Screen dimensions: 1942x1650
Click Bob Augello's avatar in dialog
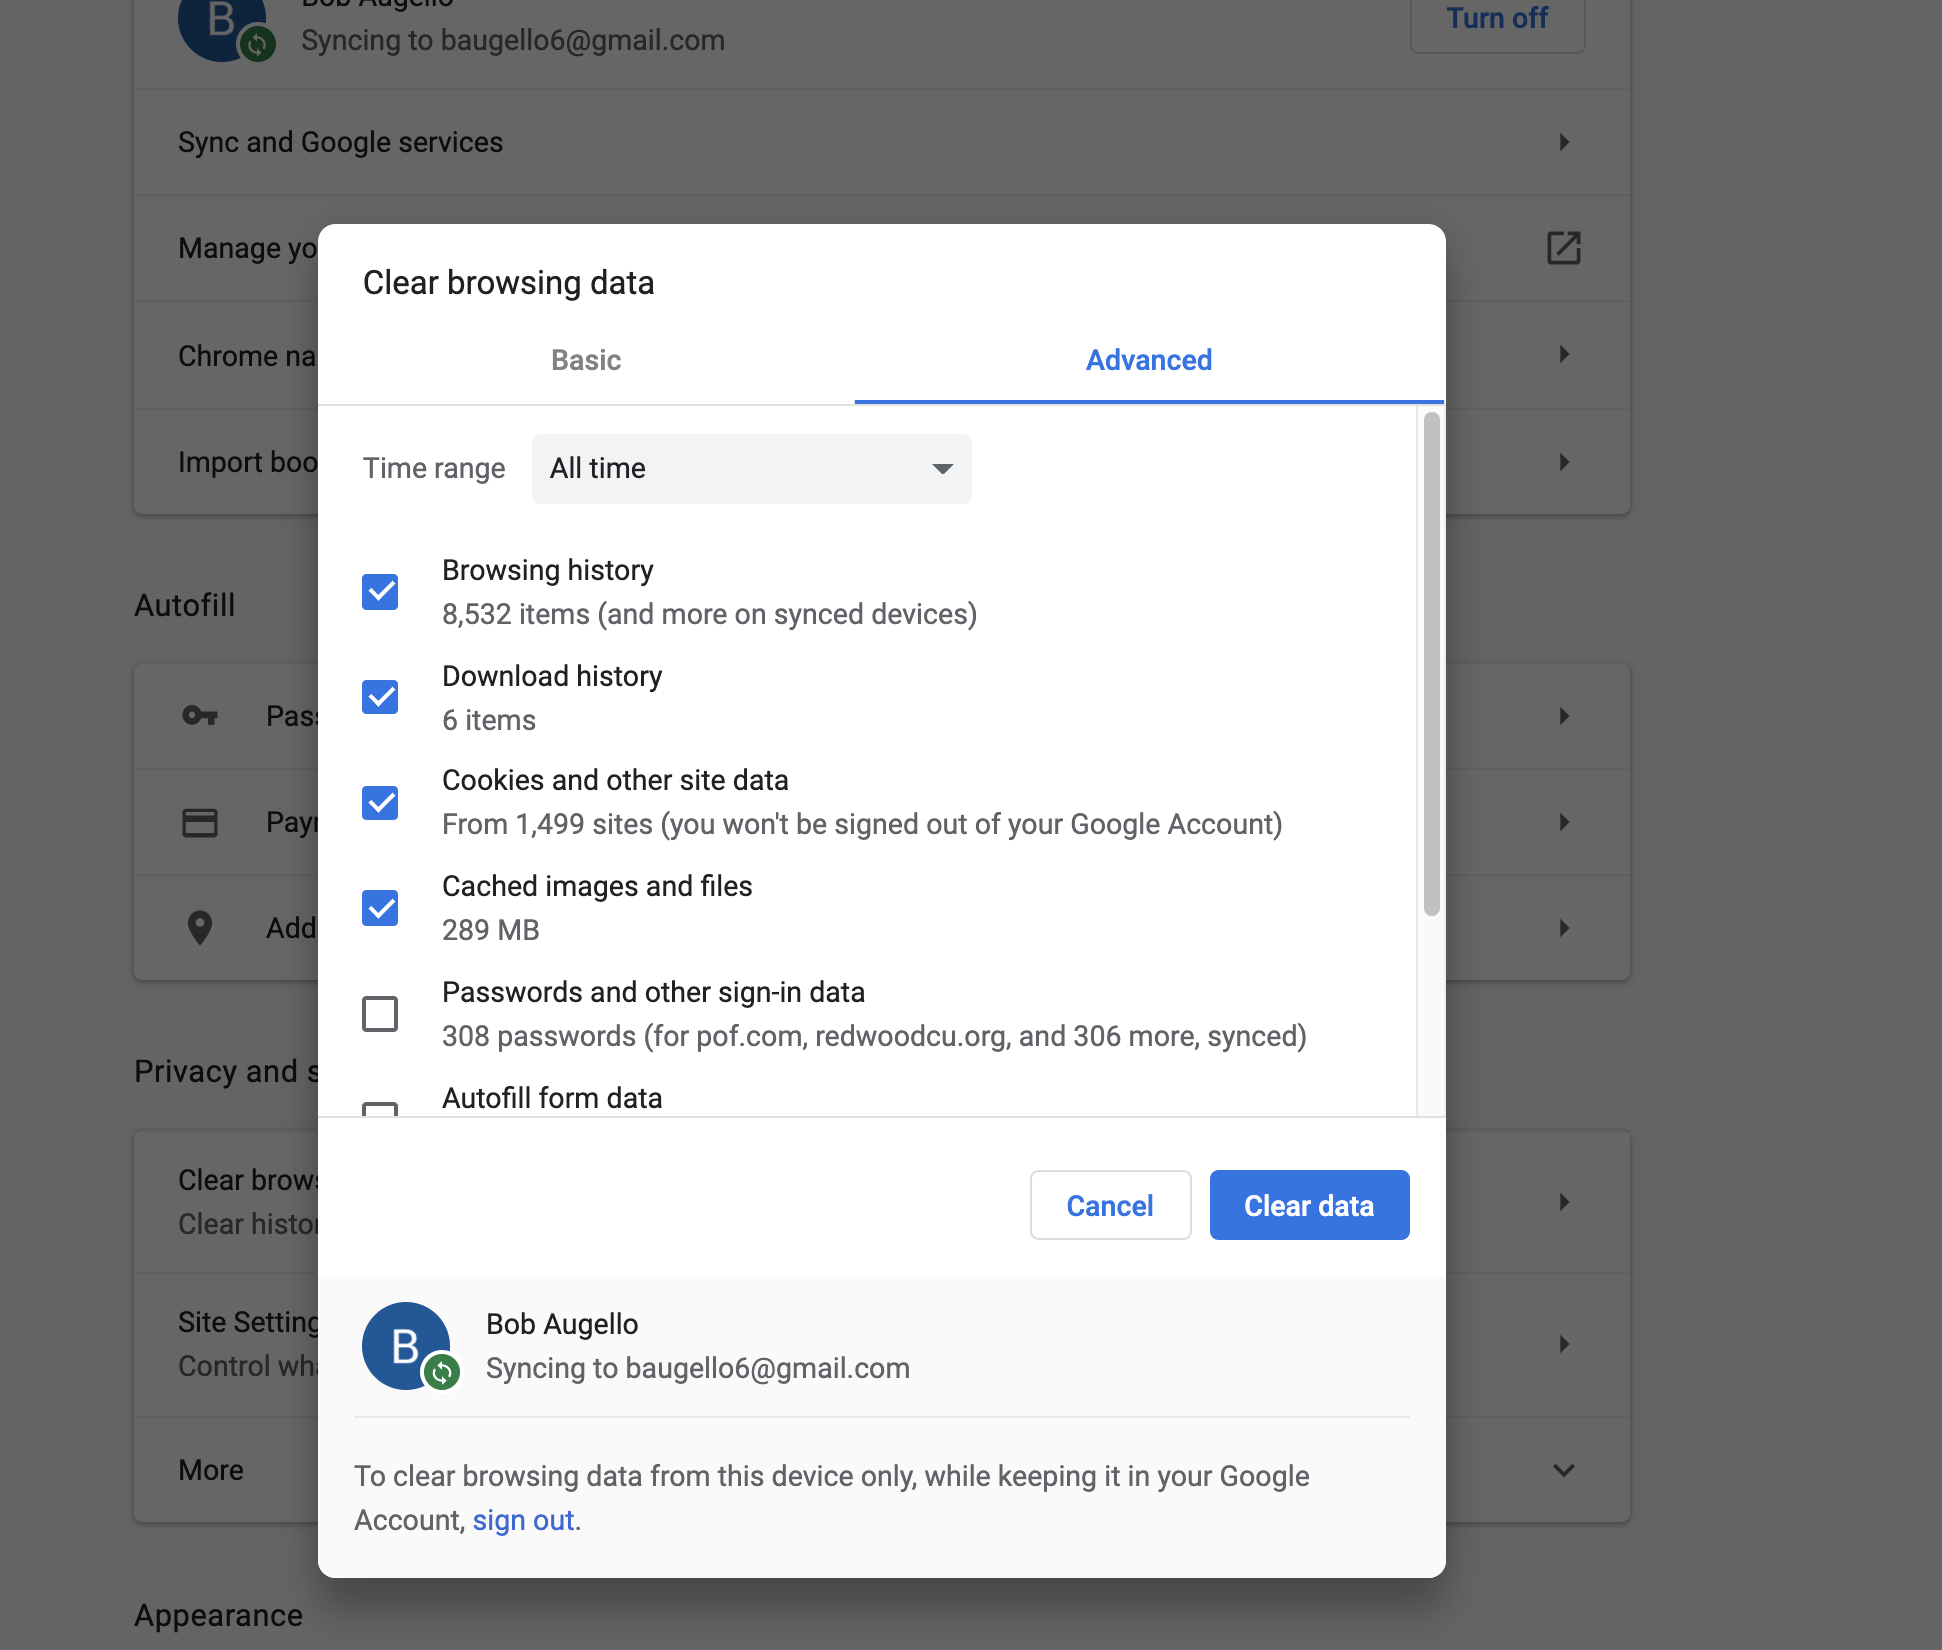(x=406, y=1346)
